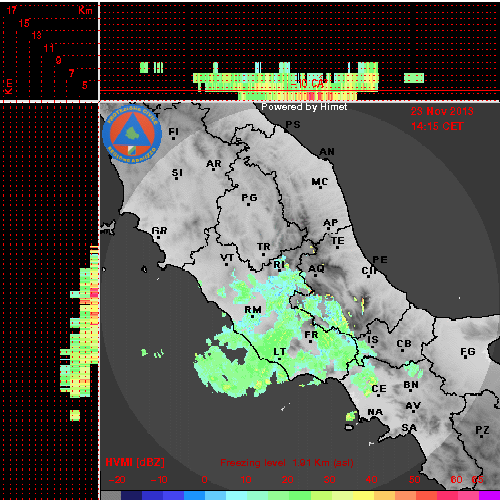The width and height of the screenshot is (500, 500).
Task: Select the date text "23 Nov 2013"
Action: pos(442,111)
